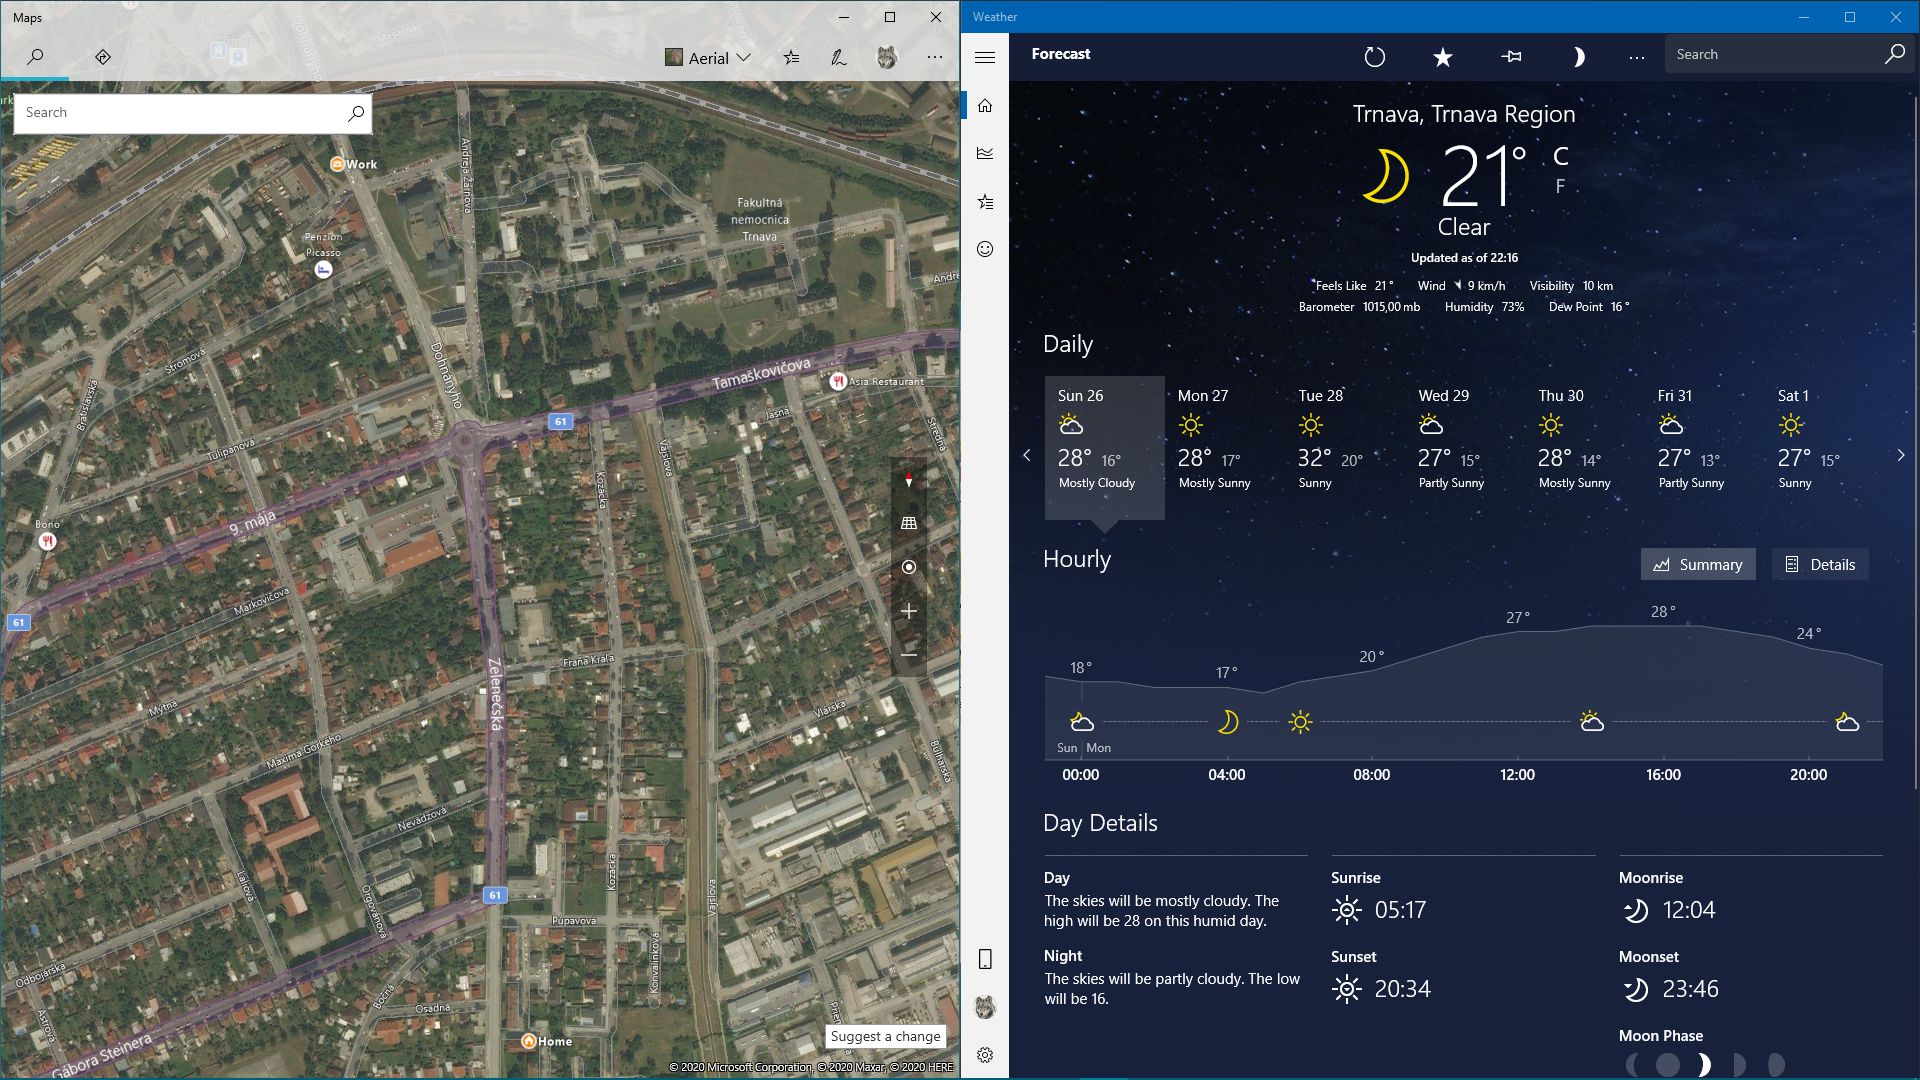Open Historical Weather chart in sidebar

pos(985,154)
